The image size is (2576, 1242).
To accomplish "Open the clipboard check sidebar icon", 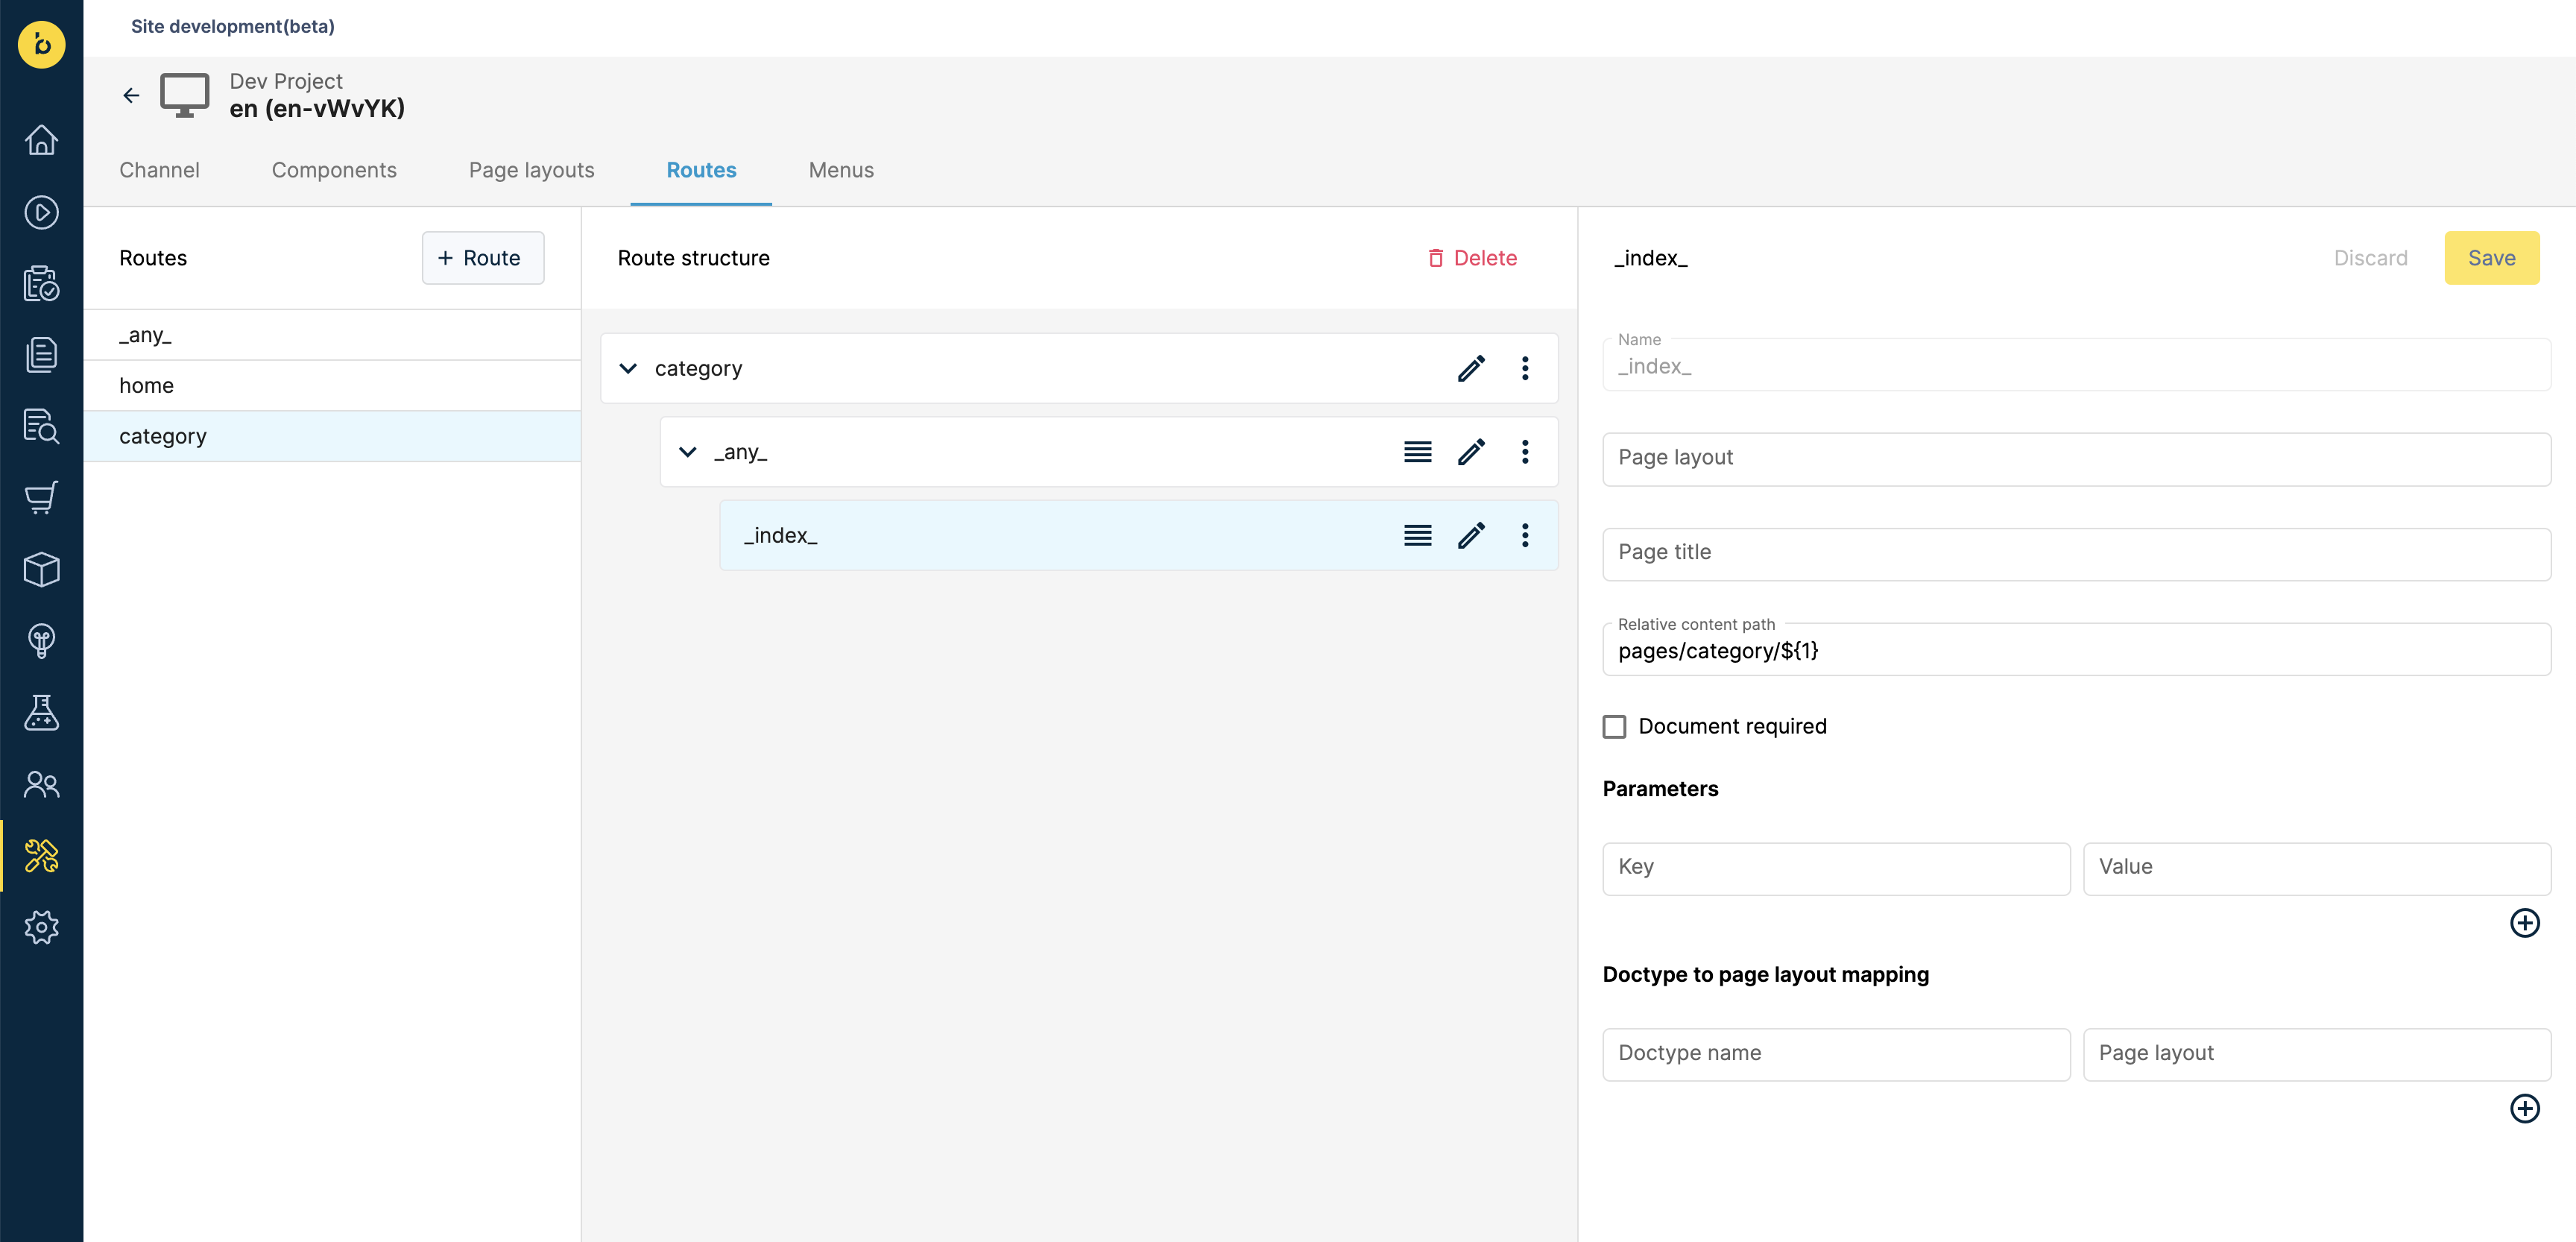I will tap(41, 284).
